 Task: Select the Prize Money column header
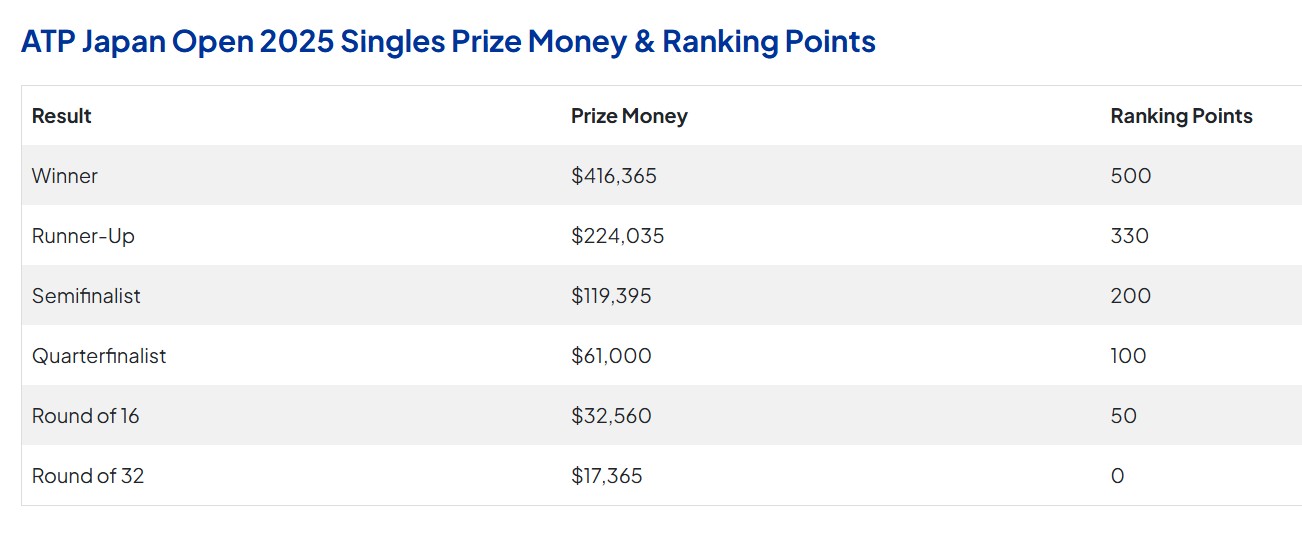(x=629, y=116)
